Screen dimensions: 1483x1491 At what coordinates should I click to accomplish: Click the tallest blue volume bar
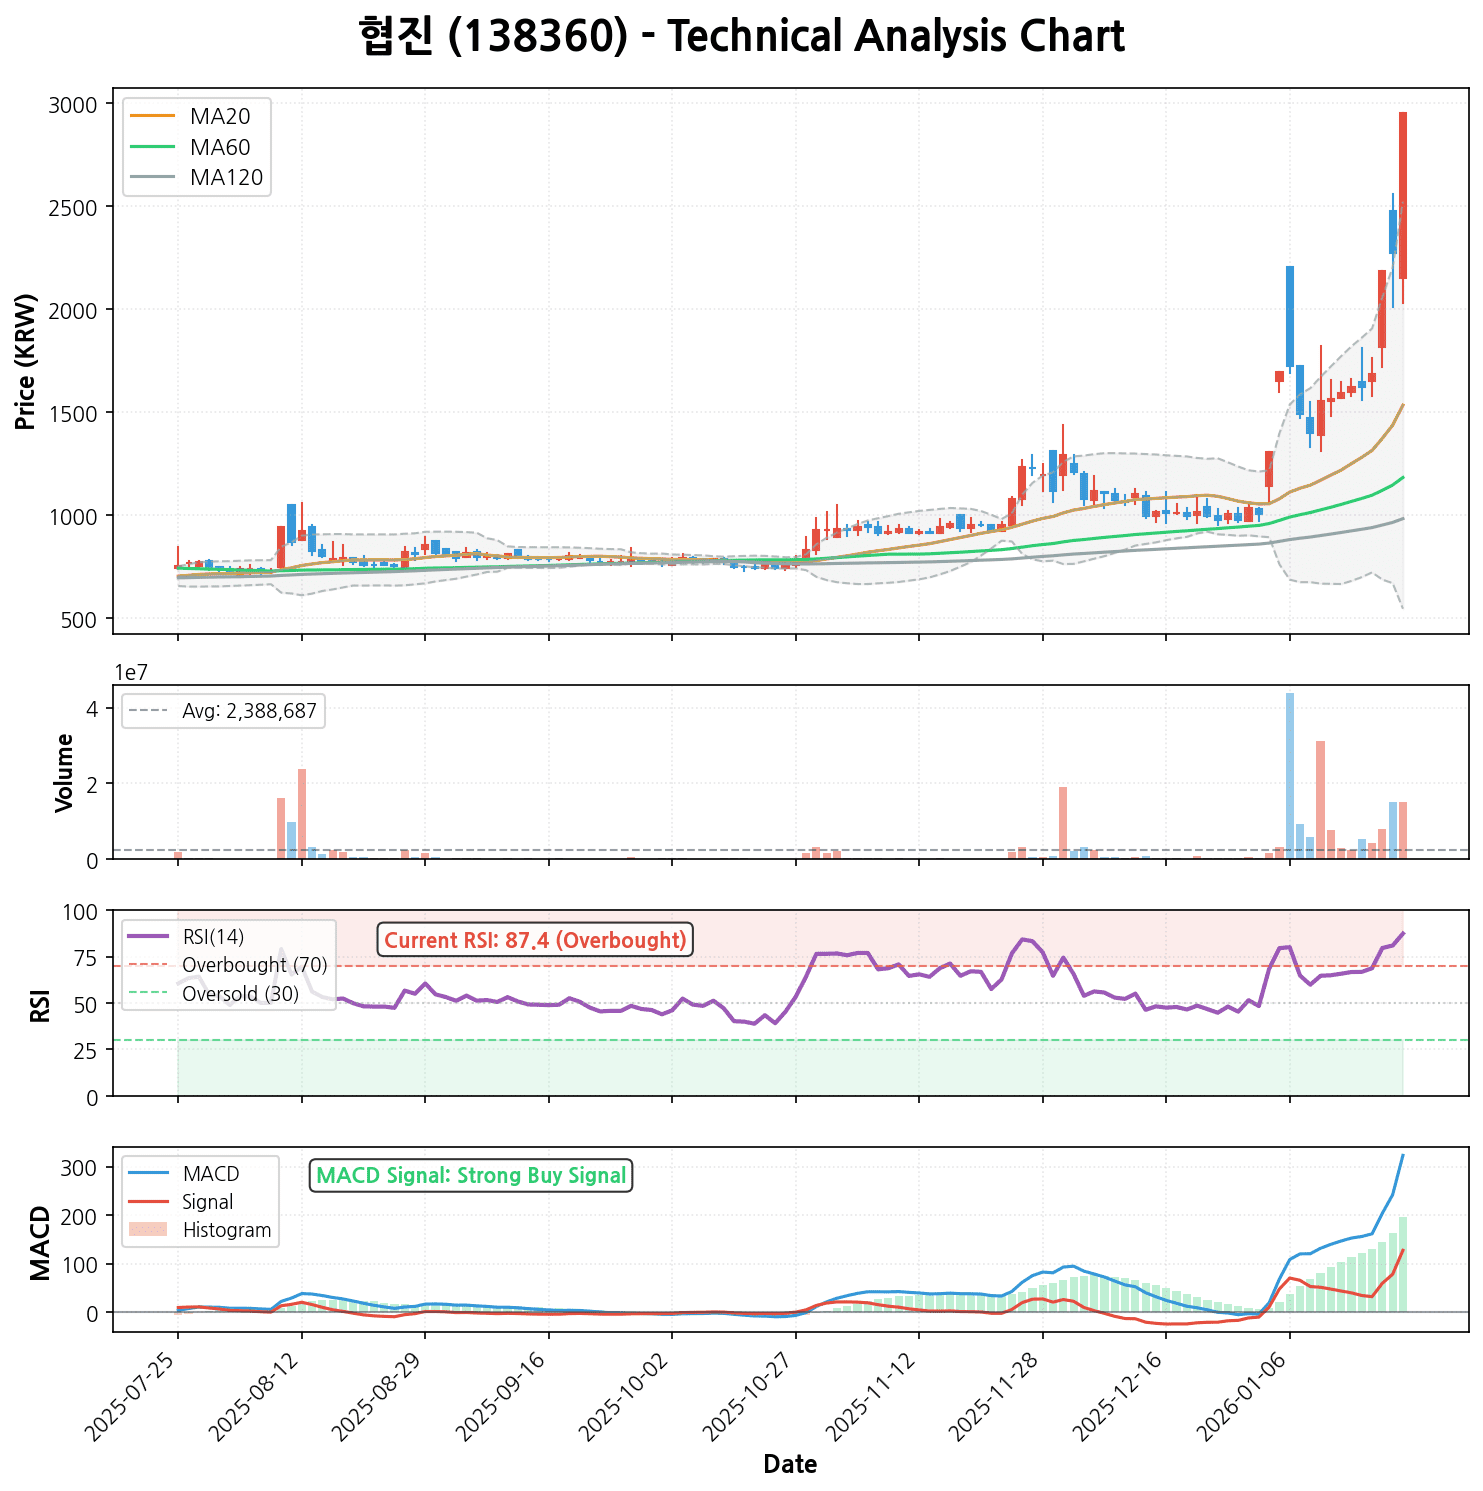coord(1289,775)
